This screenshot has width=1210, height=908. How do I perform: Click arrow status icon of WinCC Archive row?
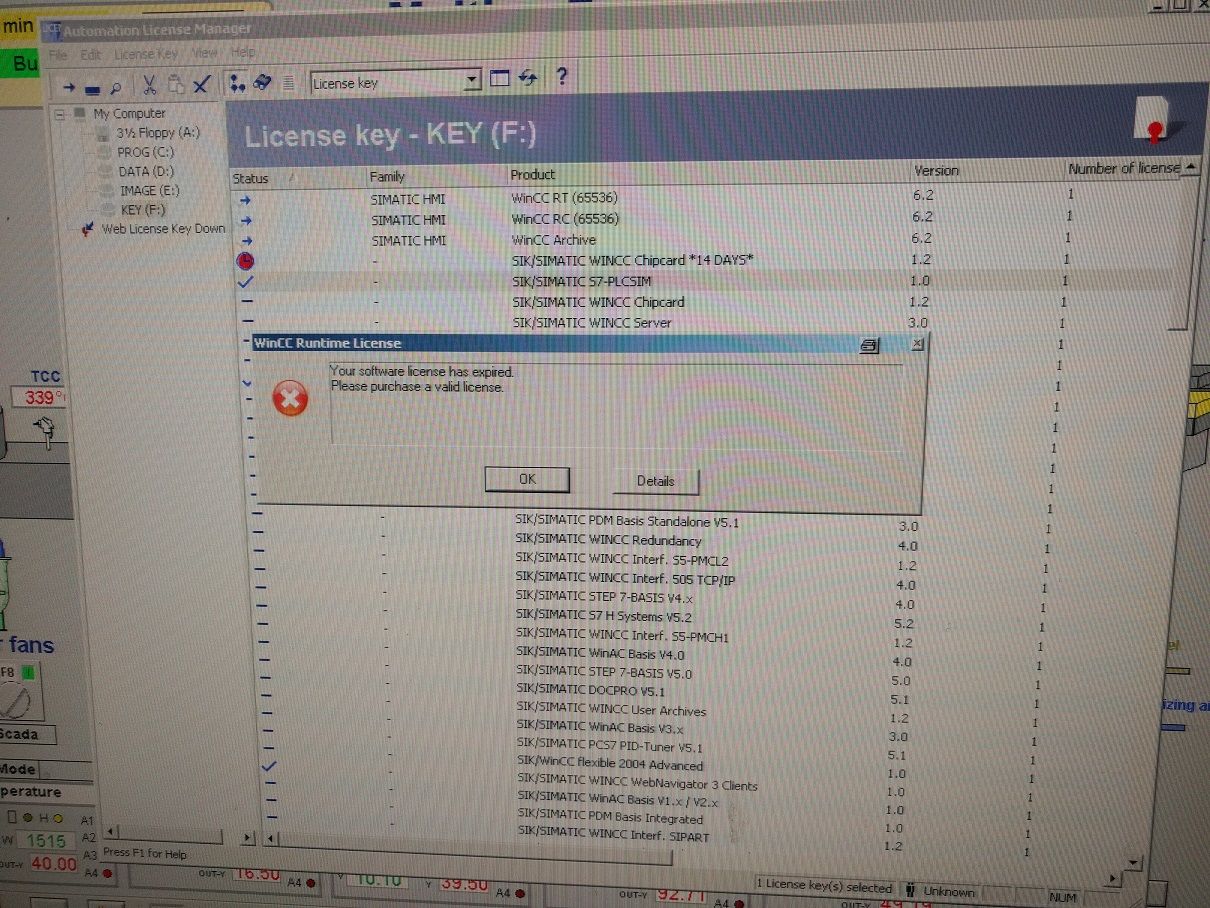pos(246,240)
